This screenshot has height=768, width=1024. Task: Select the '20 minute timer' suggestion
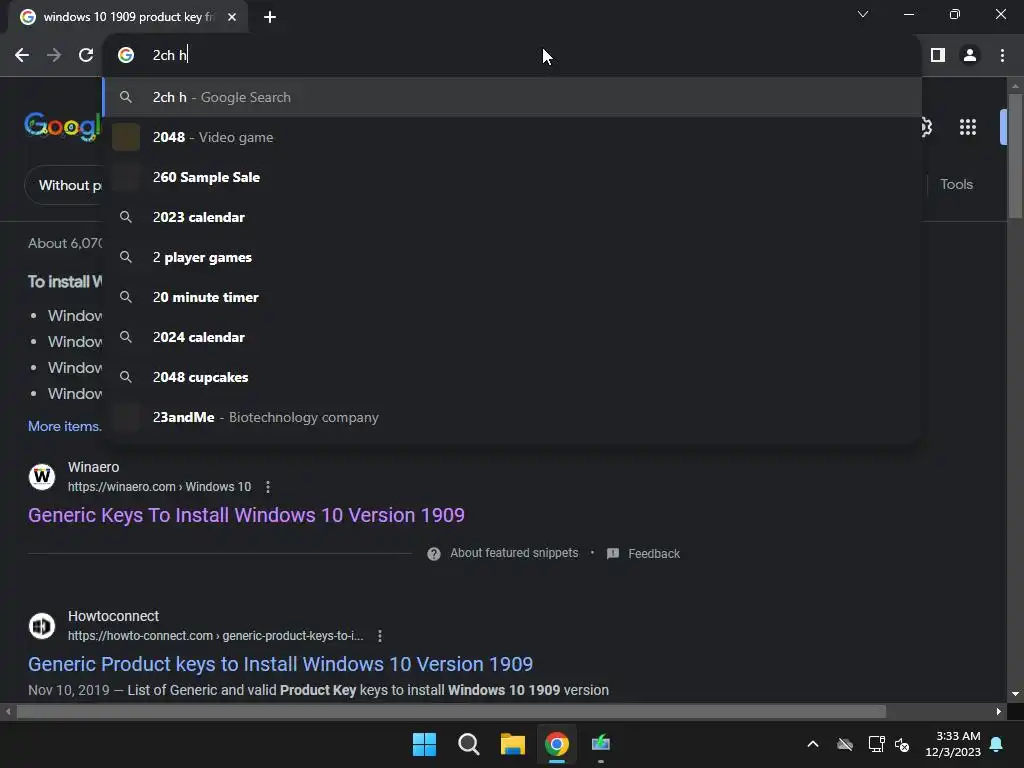[512, 297]
